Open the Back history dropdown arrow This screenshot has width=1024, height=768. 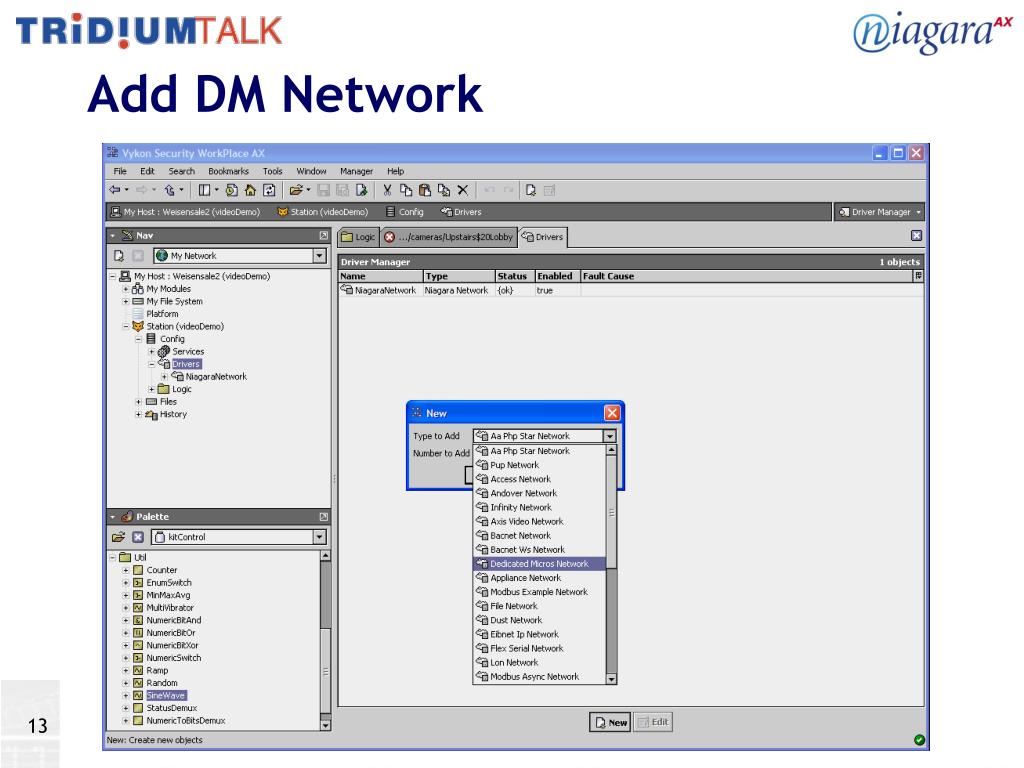tap(127, 190)
